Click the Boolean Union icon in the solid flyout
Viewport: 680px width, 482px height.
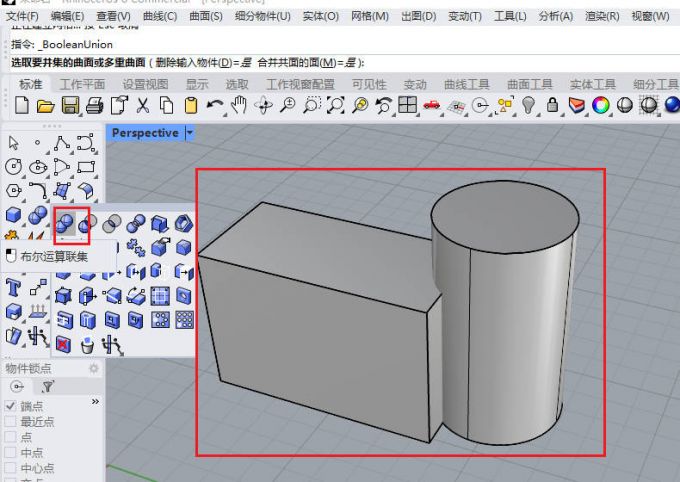coord(64,224)
